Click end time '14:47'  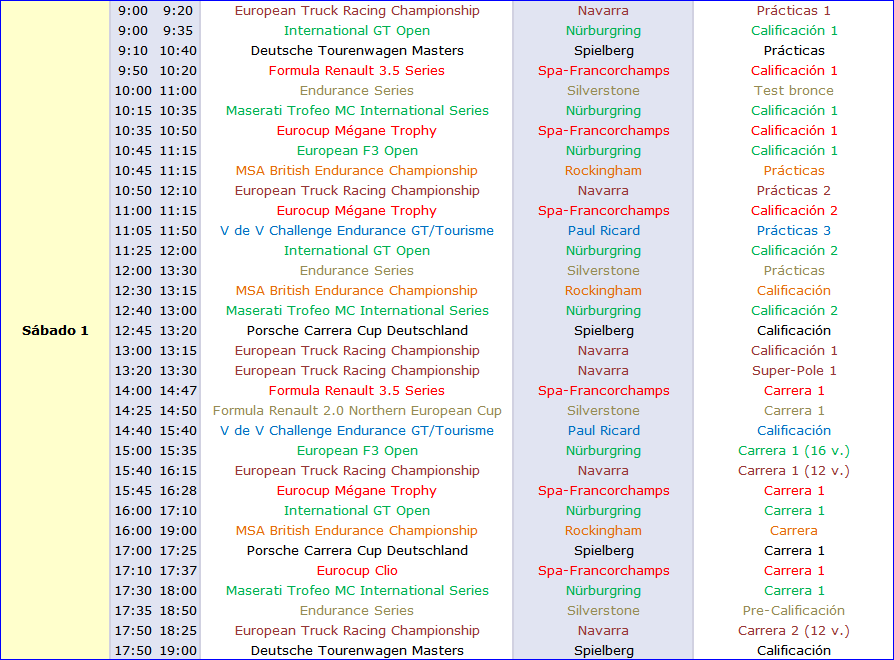178,390
